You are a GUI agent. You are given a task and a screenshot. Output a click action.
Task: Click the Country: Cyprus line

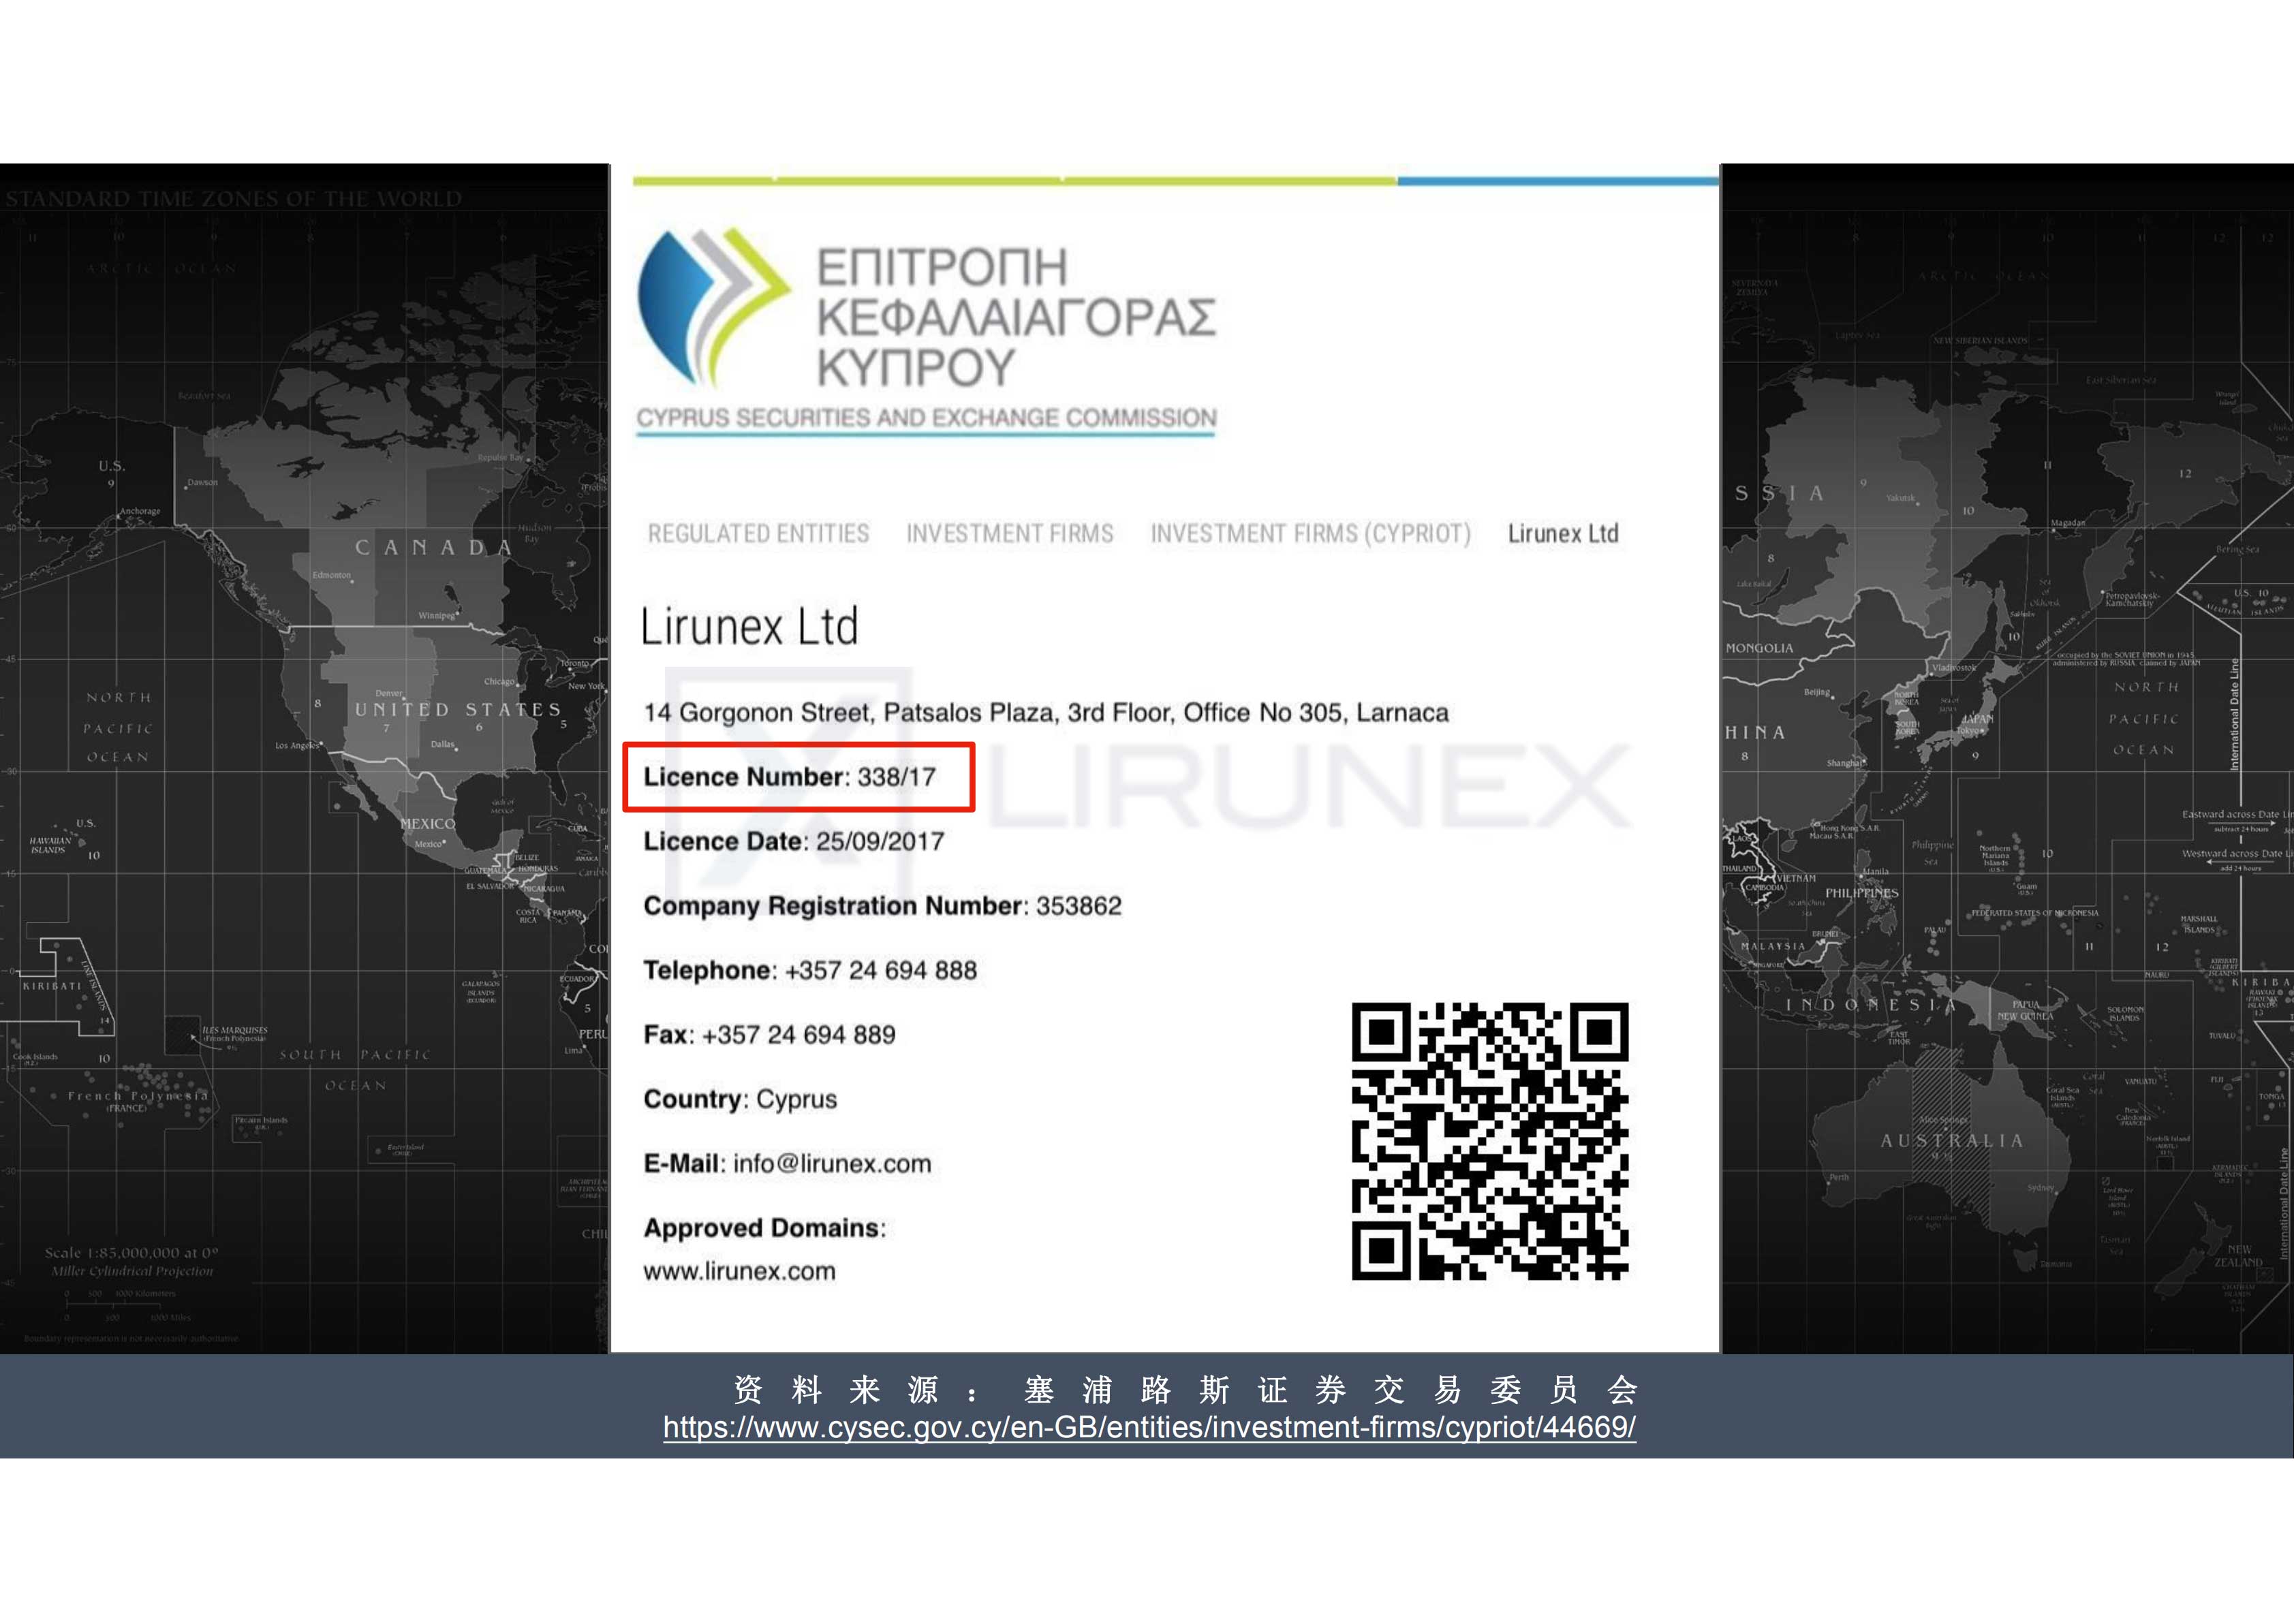tap(740, 1099)
